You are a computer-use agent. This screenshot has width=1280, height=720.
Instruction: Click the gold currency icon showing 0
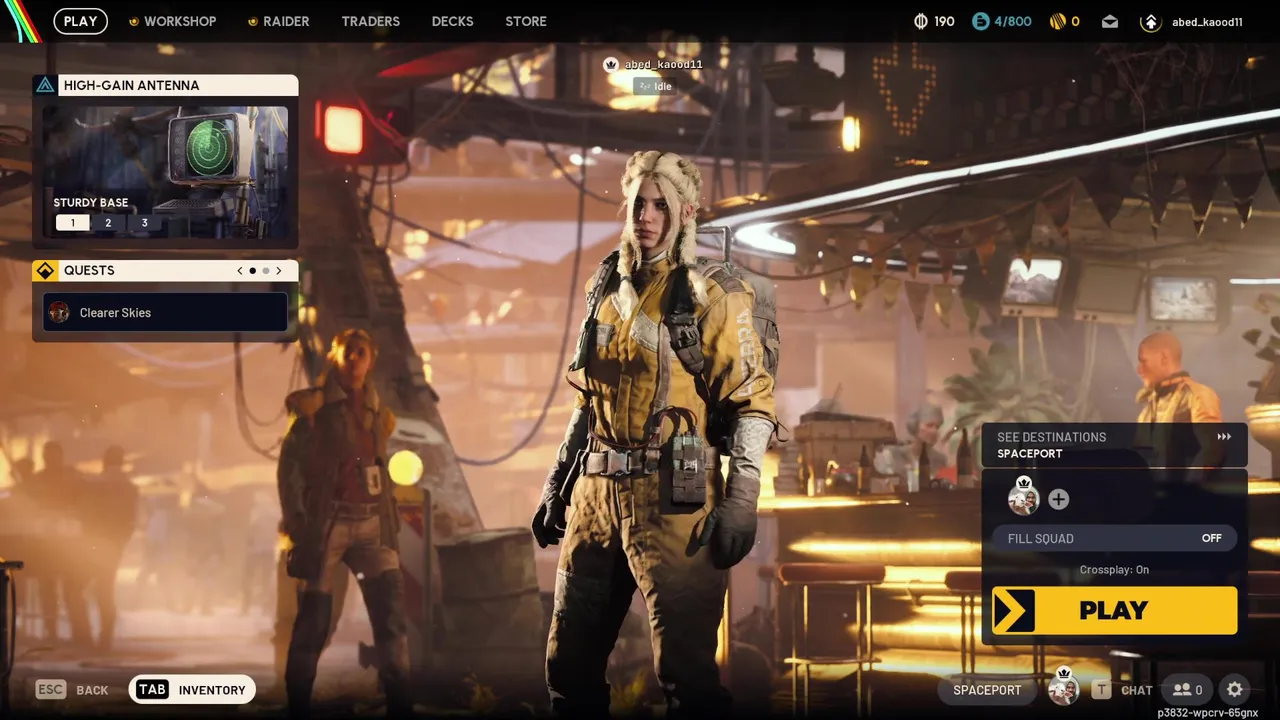tap(1057, 21)
